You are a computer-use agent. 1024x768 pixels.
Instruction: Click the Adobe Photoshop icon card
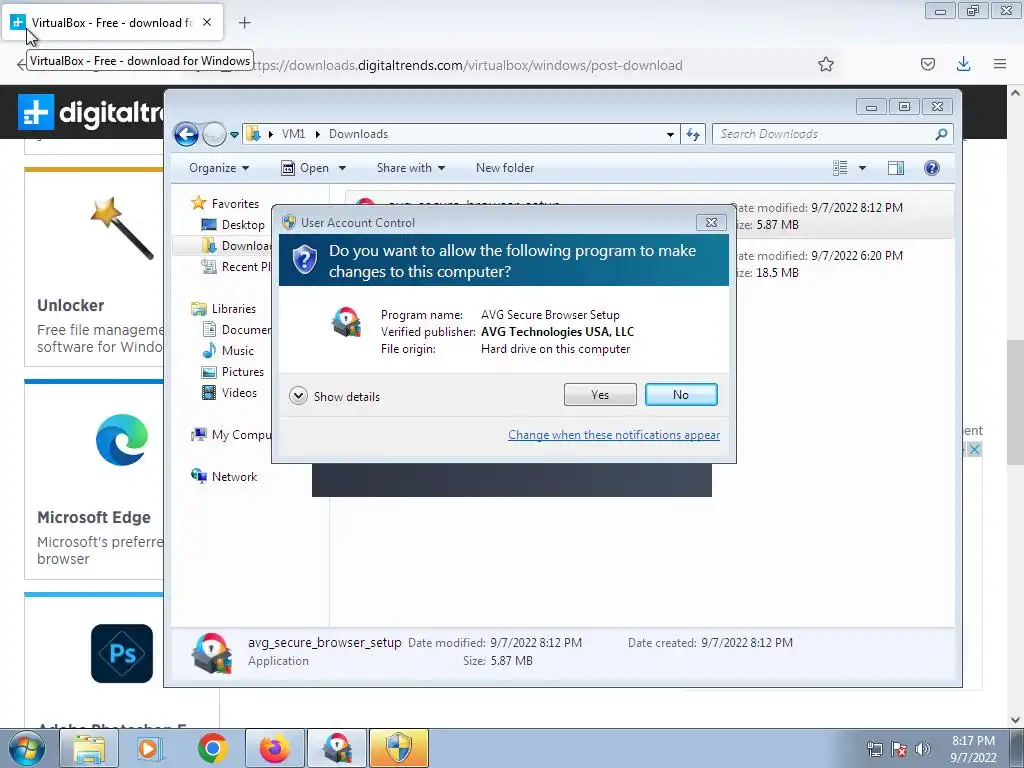122,653
